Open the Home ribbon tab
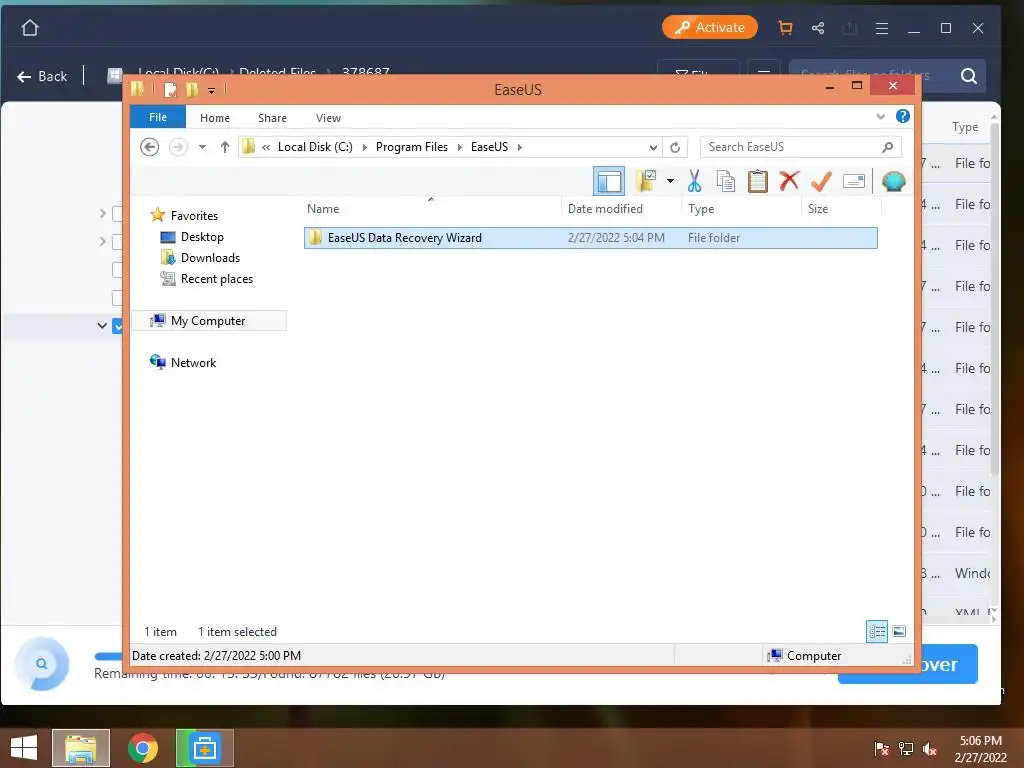 click(215, 118)
